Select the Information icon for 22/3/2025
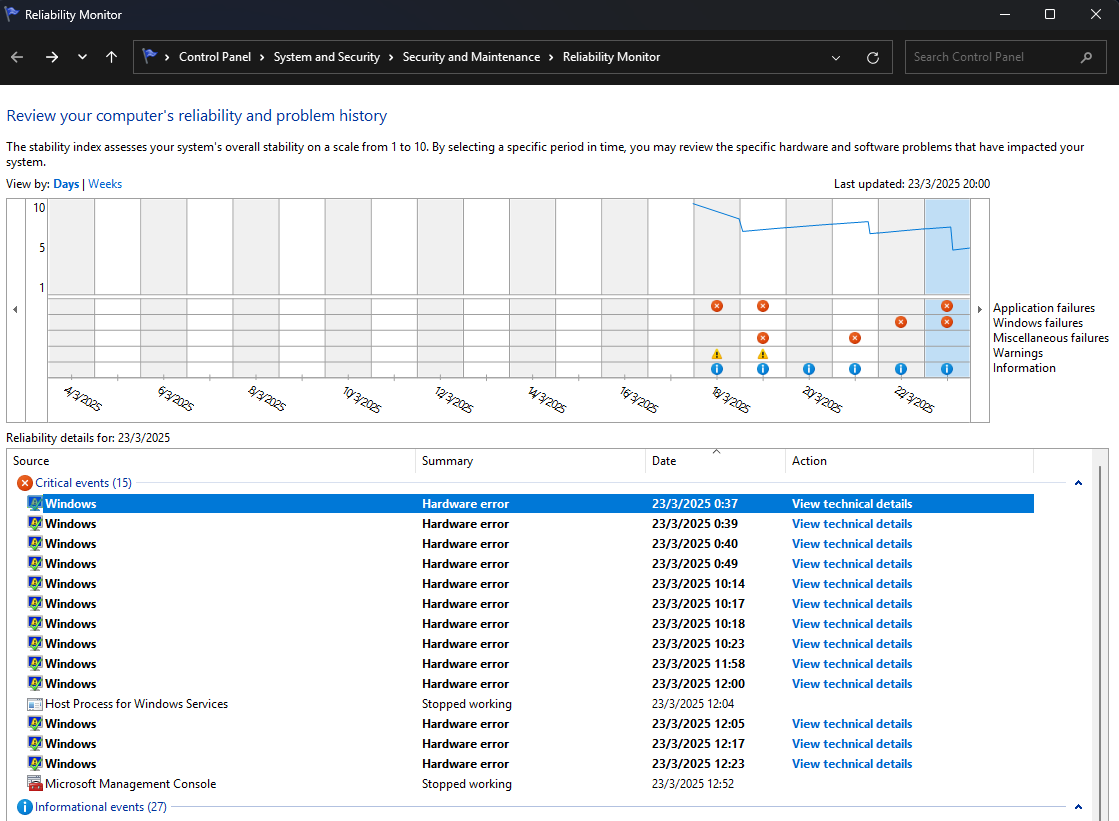This screenshot has width=1119, height=821. (x=901, y=369)
